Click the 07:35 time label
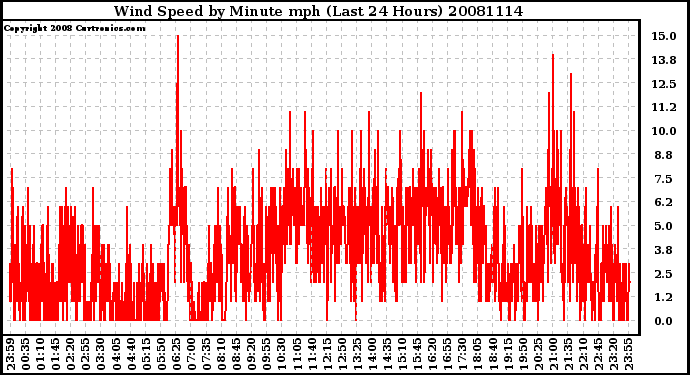 coord(206,354)
